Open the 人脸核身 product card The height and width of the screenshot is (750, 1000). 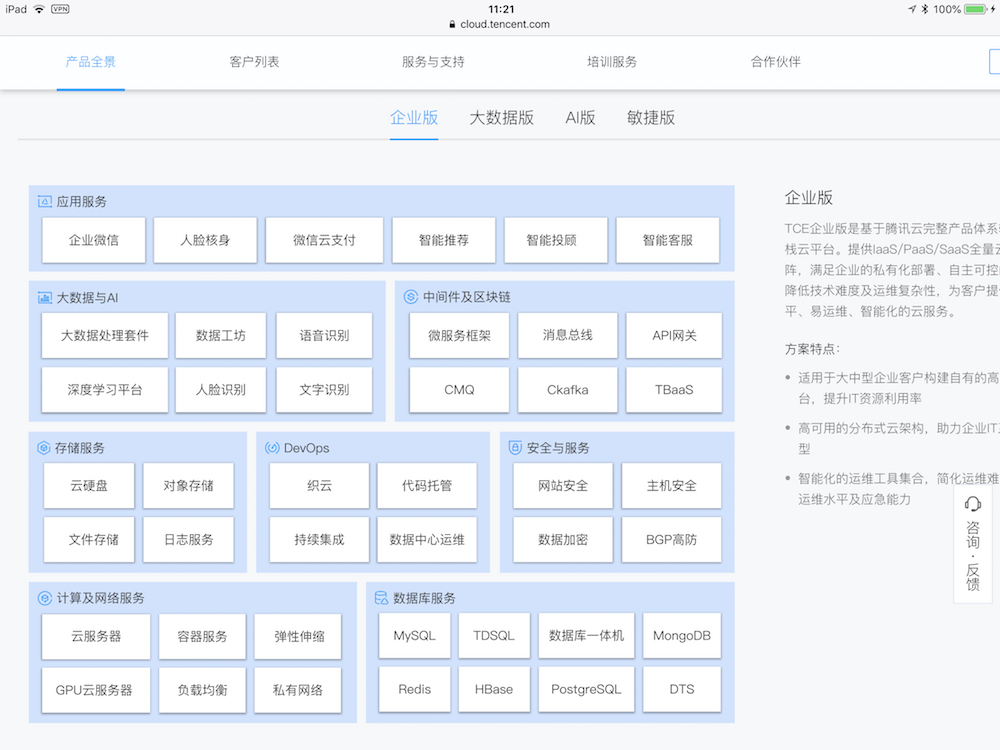click(205, 240)
